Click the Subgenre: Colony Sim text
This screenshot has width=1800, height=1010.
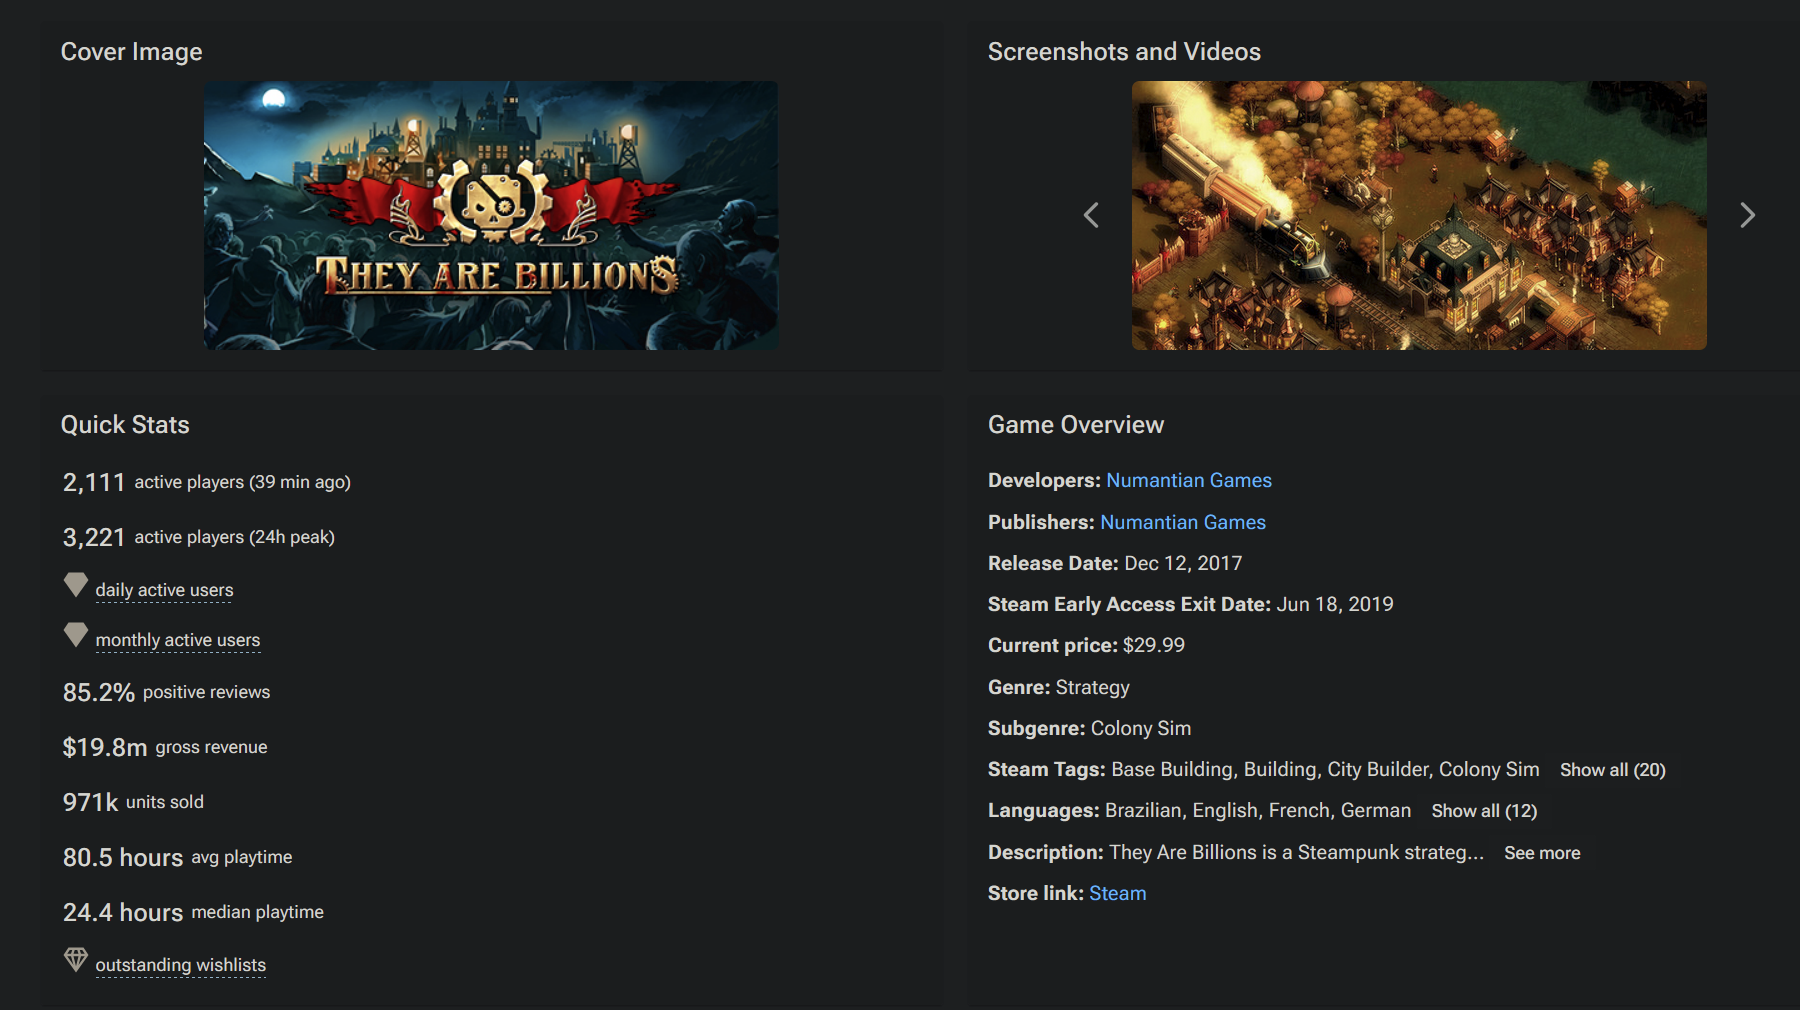pos(1090,728)
